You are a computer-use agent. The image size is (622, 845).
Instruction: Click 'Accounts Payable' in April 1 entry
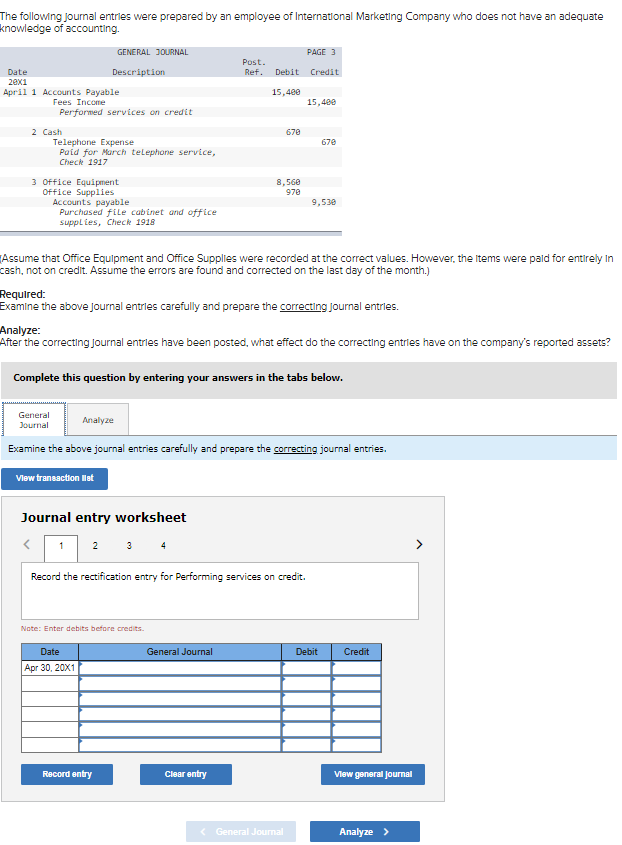click(81, 92)
